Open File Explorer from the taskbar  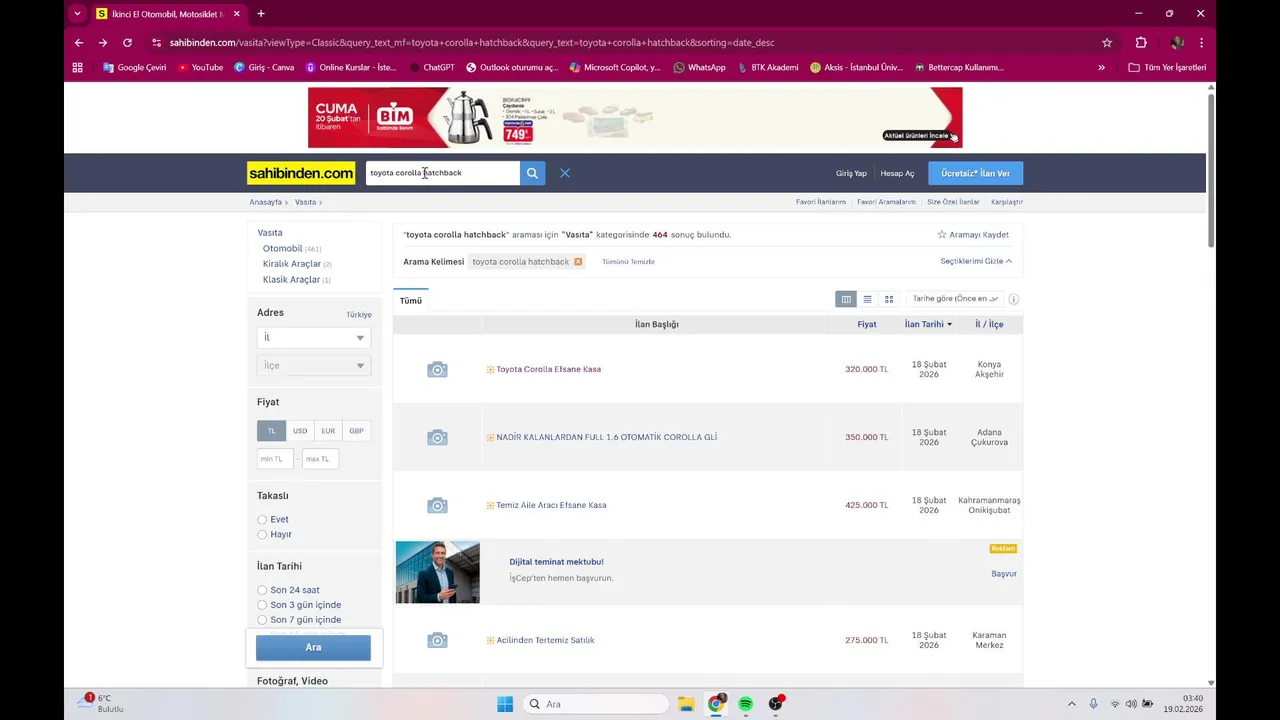pyautogui.click(x=686, y=704)
